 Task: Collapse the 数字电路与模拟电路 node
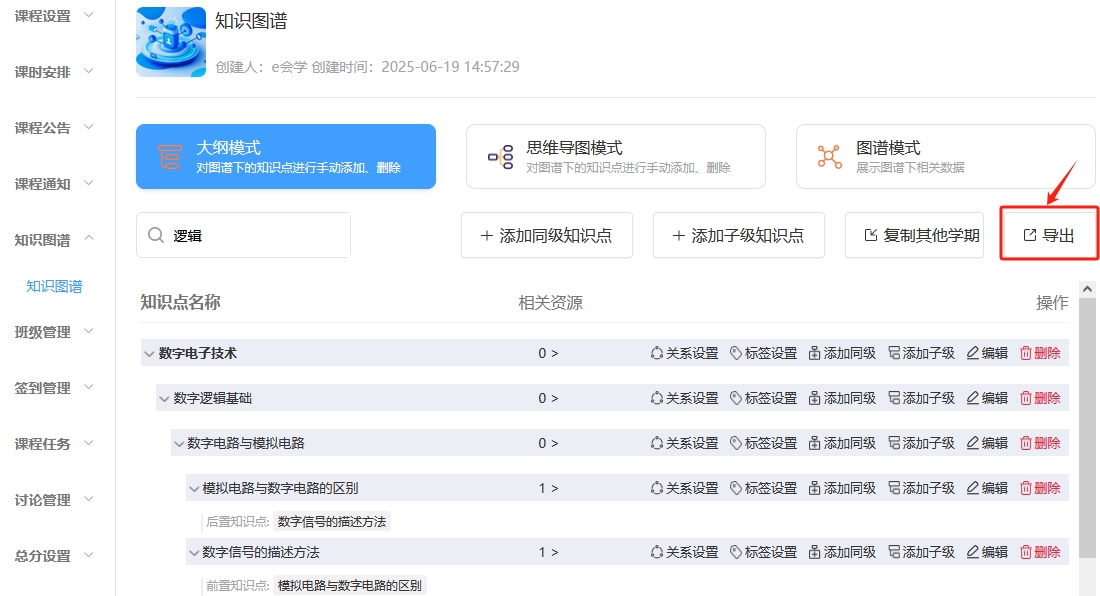click(x=178, y=443)
